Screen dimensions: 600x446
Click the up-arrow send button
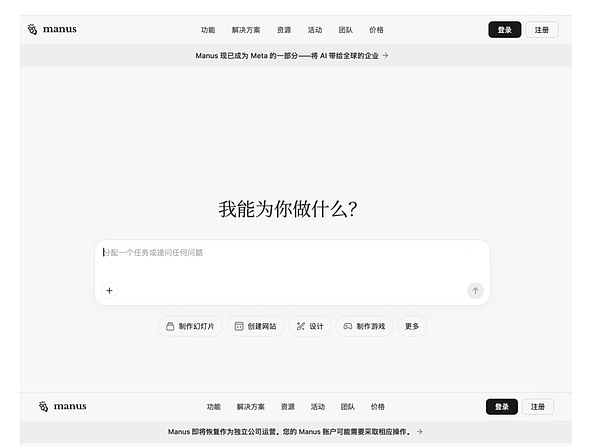tap(475, 290)
